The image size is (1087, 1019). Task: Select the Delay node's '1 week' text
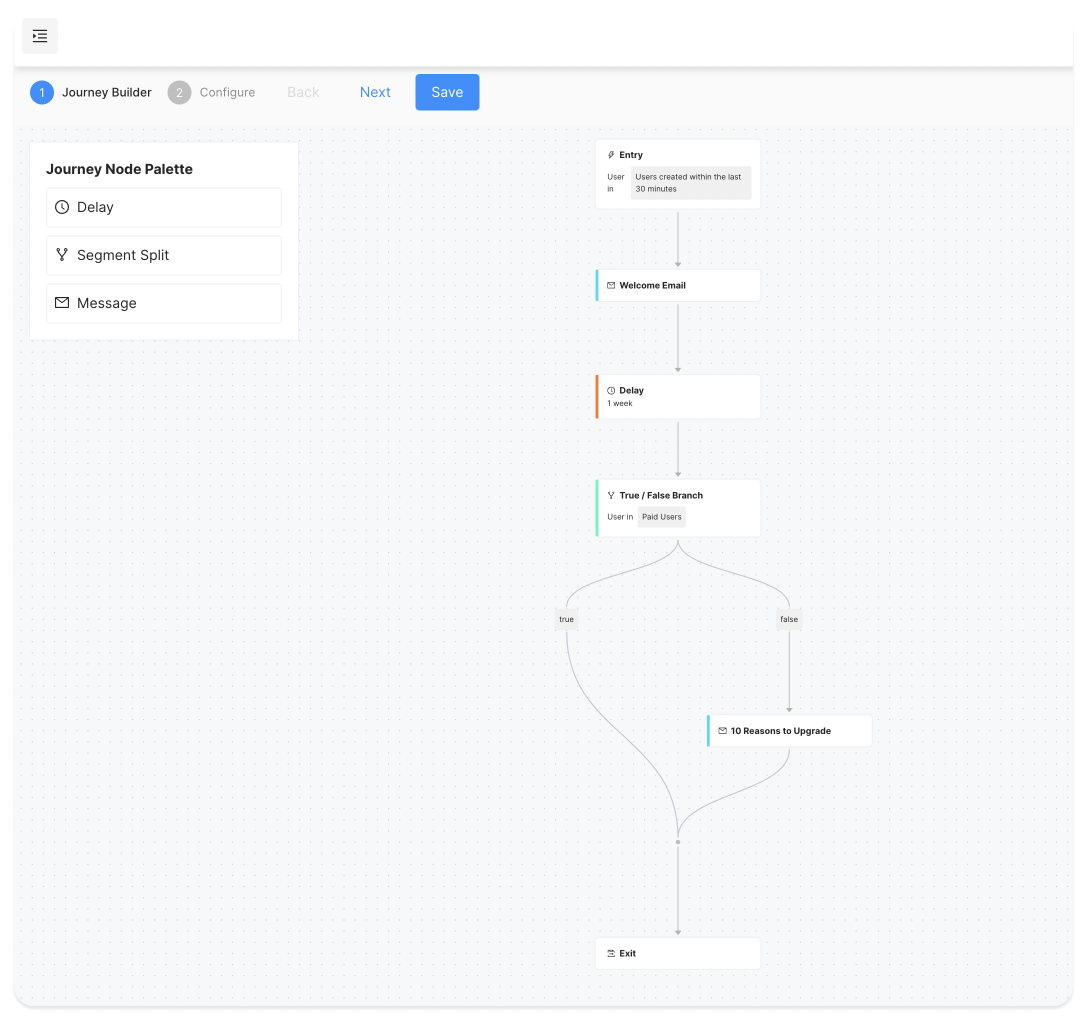tap(620, 404)
